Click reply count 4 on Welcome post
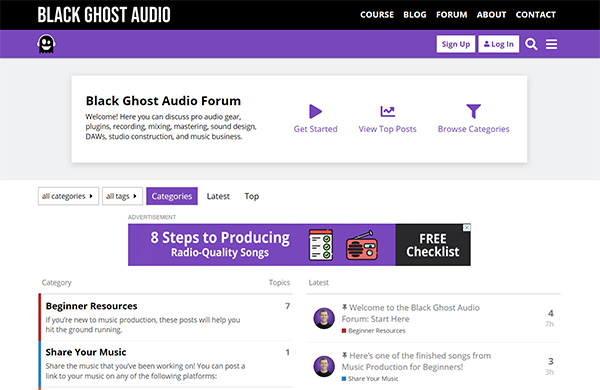600x390 pixels. [x=551, y=313]
